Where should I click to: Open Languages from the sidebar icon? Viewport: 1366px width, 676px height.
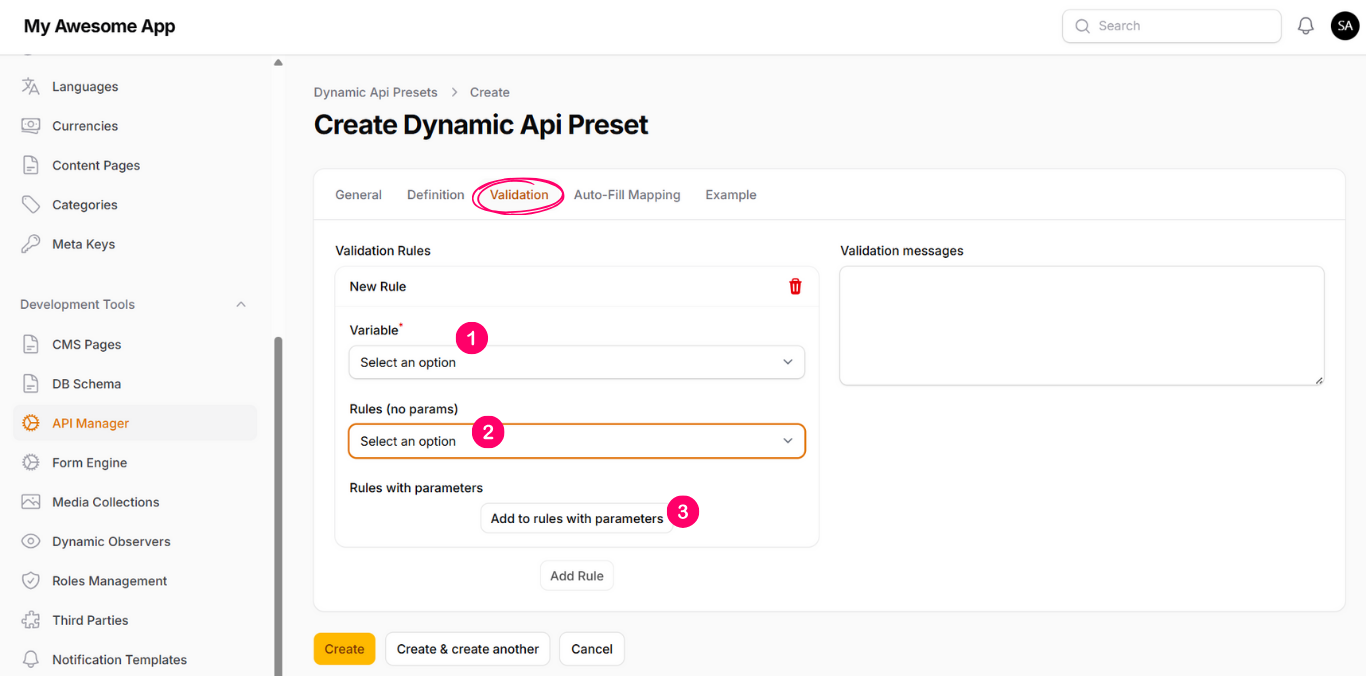(31, 87)
